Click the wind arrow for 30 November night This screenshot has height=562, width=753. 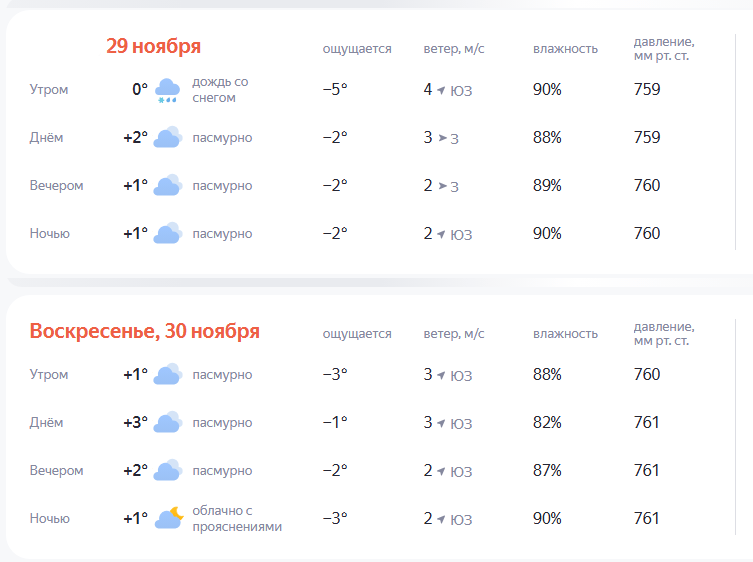pyautogui.click(x=441, y=519)
